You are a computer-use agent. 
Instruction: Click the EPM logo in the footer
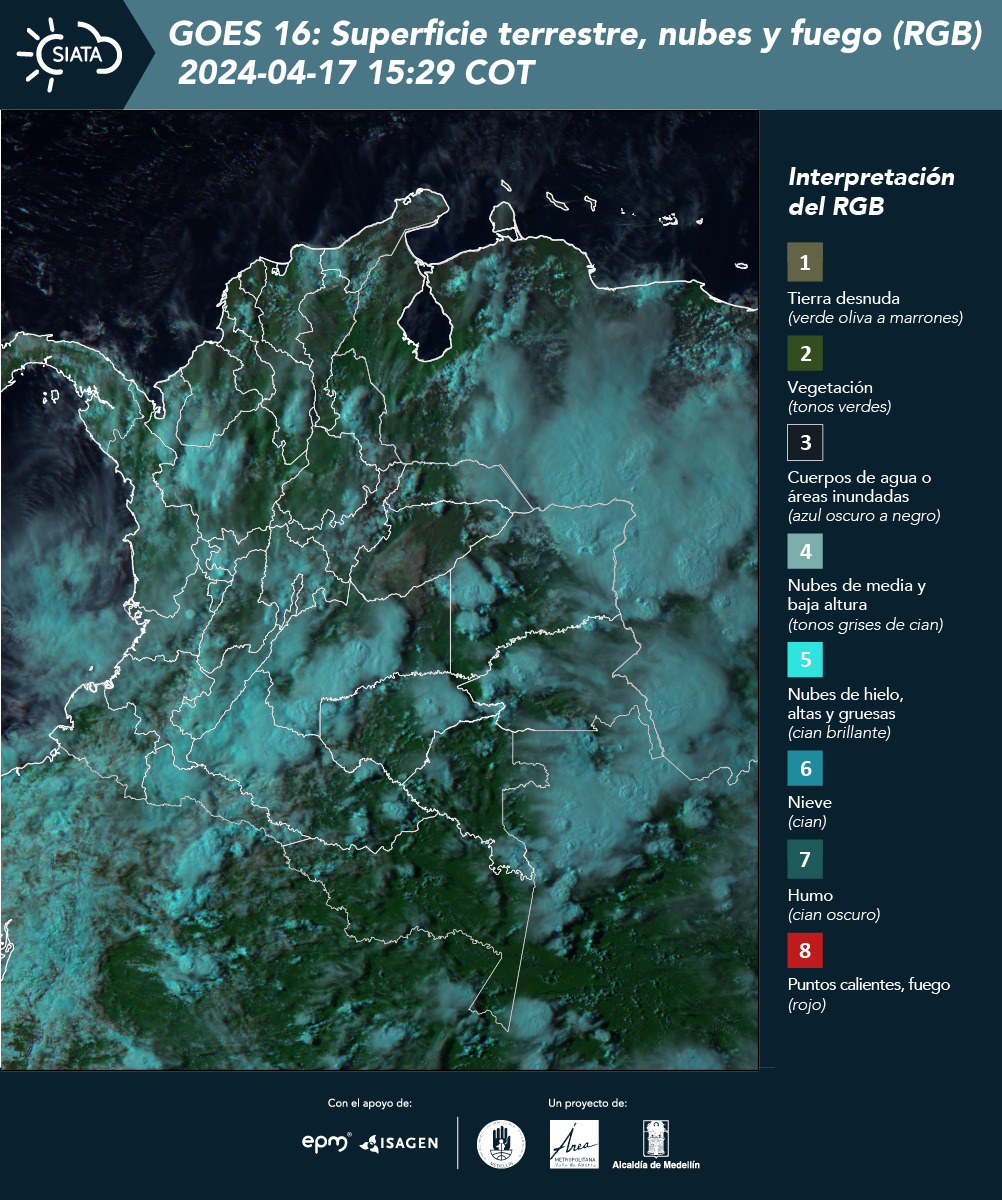327,1142
